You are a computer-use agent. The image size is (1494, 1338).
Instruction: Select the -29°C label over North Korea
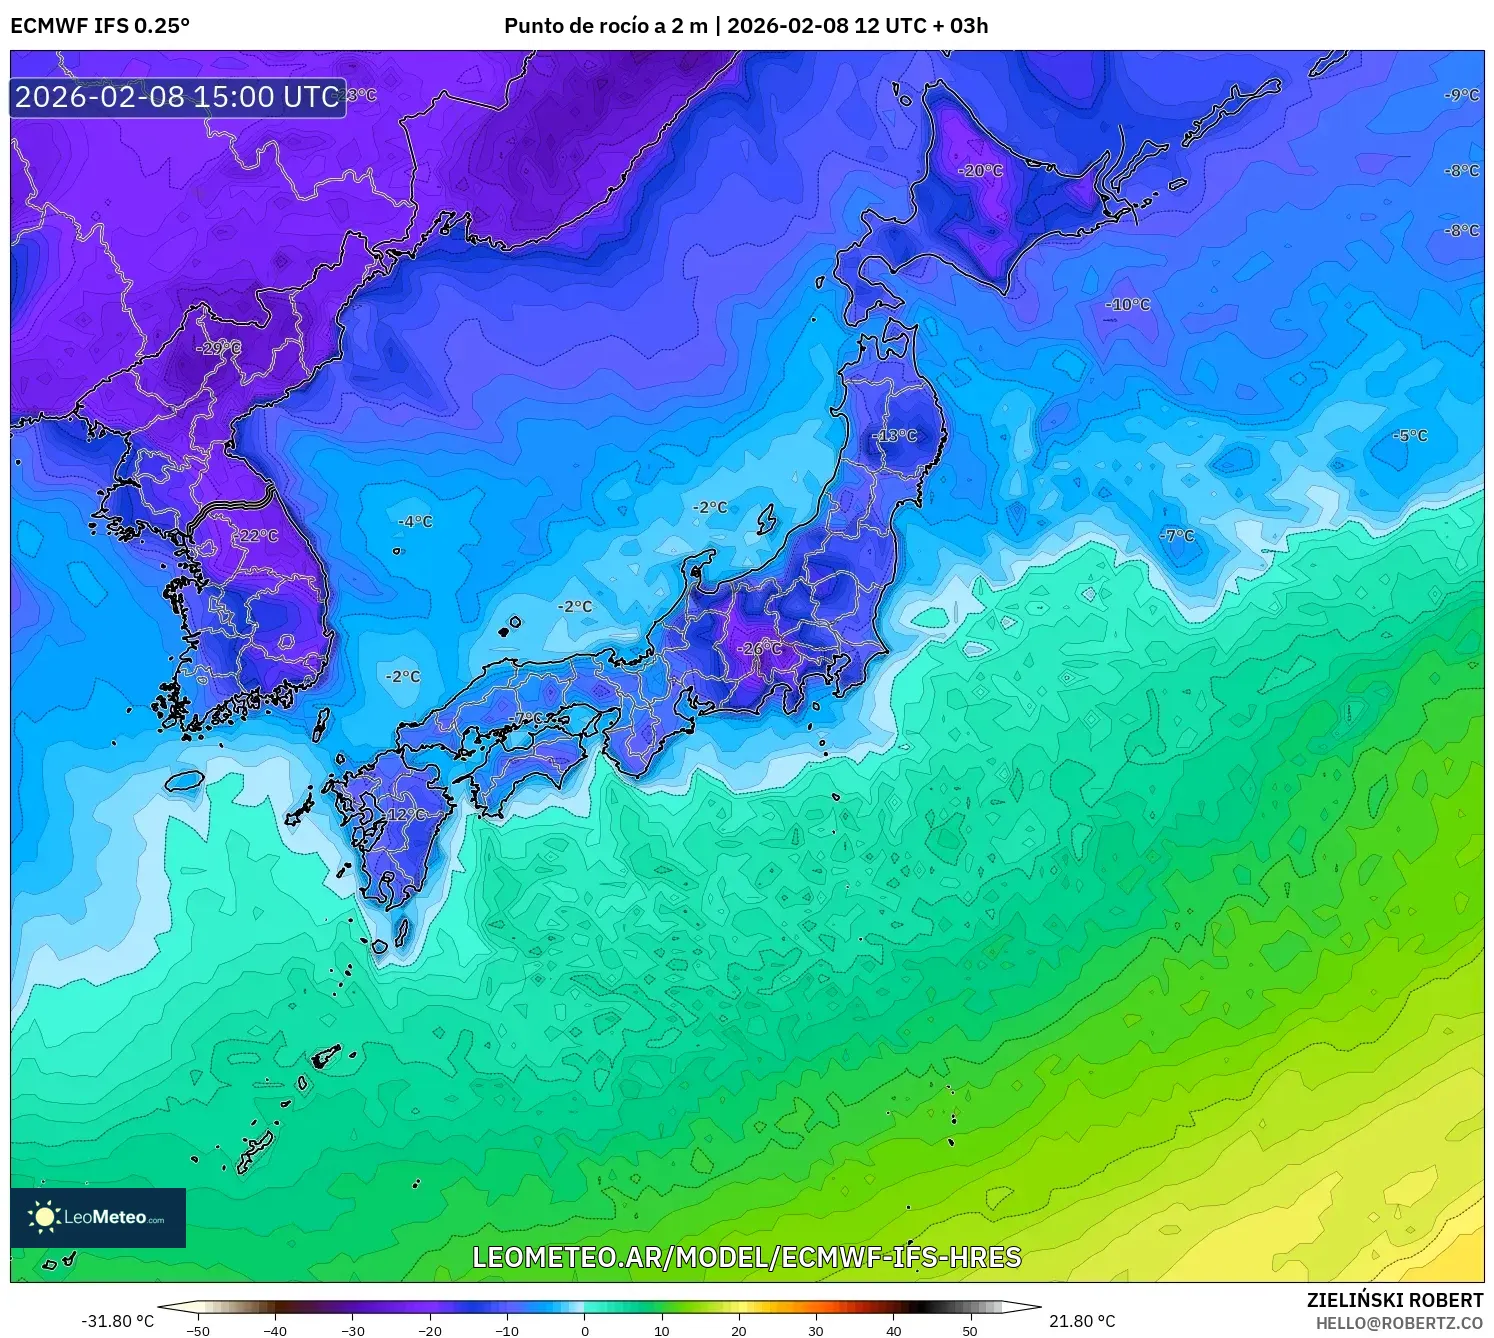pyautogui.click(x=219, y=349)
